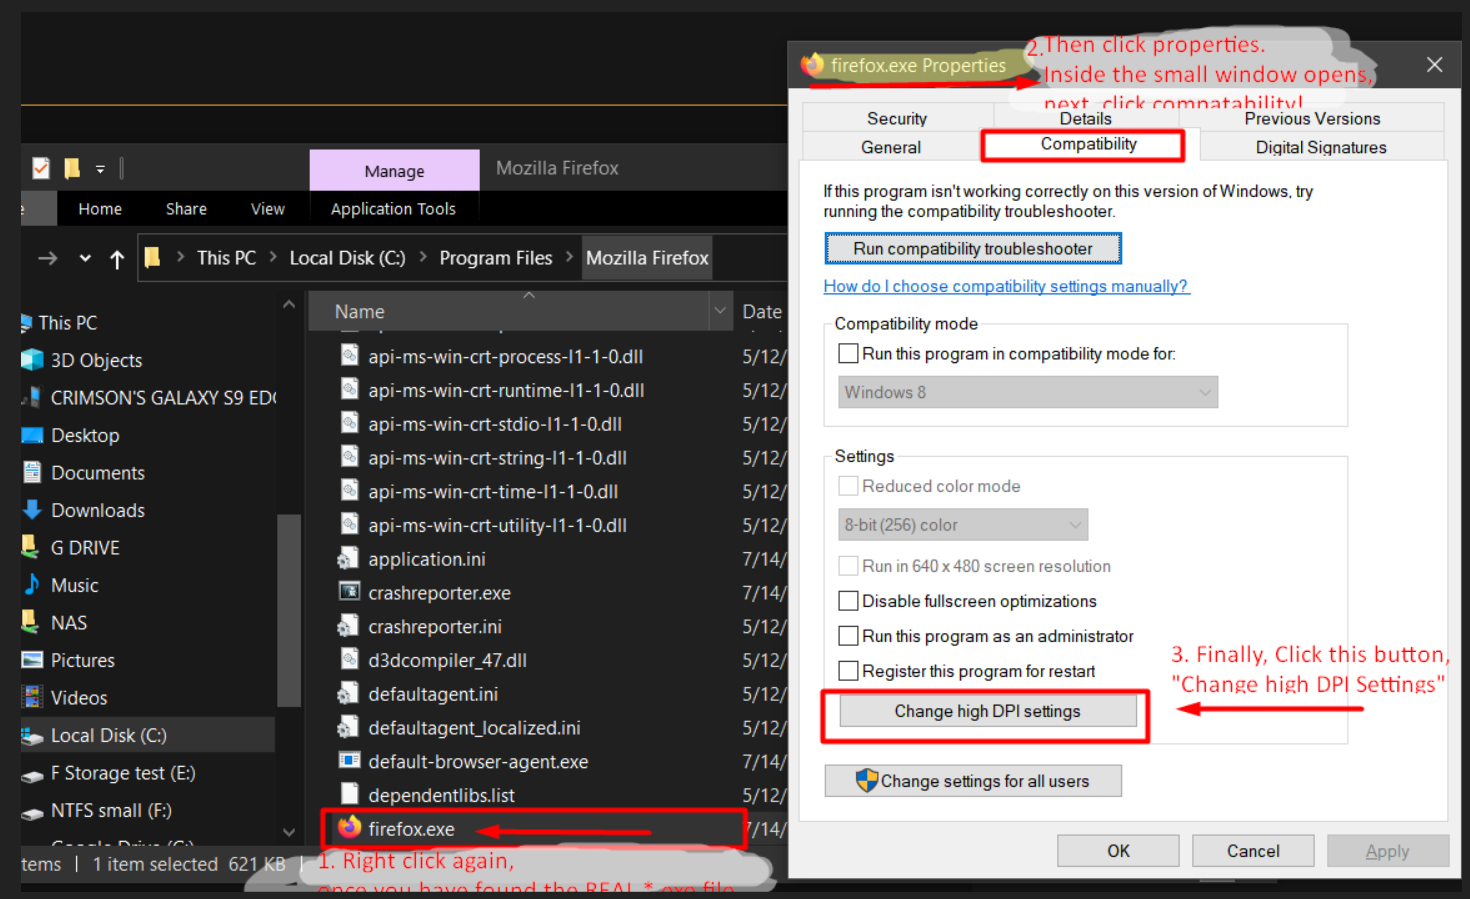Click the Up arrow navigation icon

(117, 259)
